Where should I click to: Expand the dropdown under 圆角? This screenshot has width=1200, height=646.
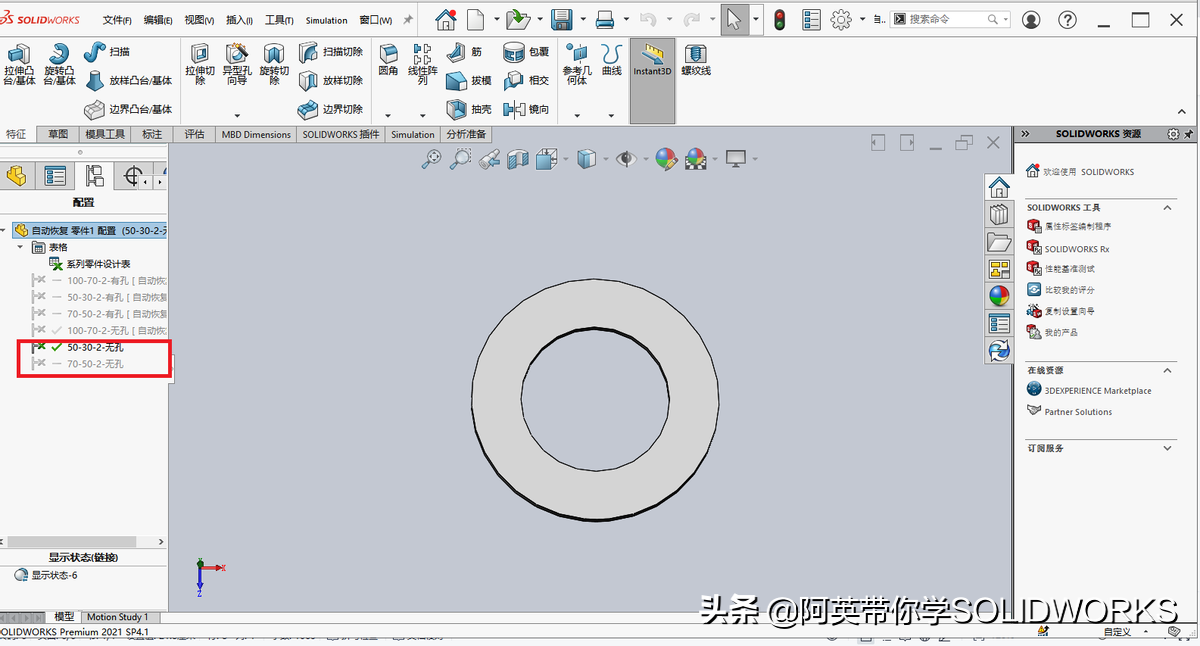pos(388,116)
